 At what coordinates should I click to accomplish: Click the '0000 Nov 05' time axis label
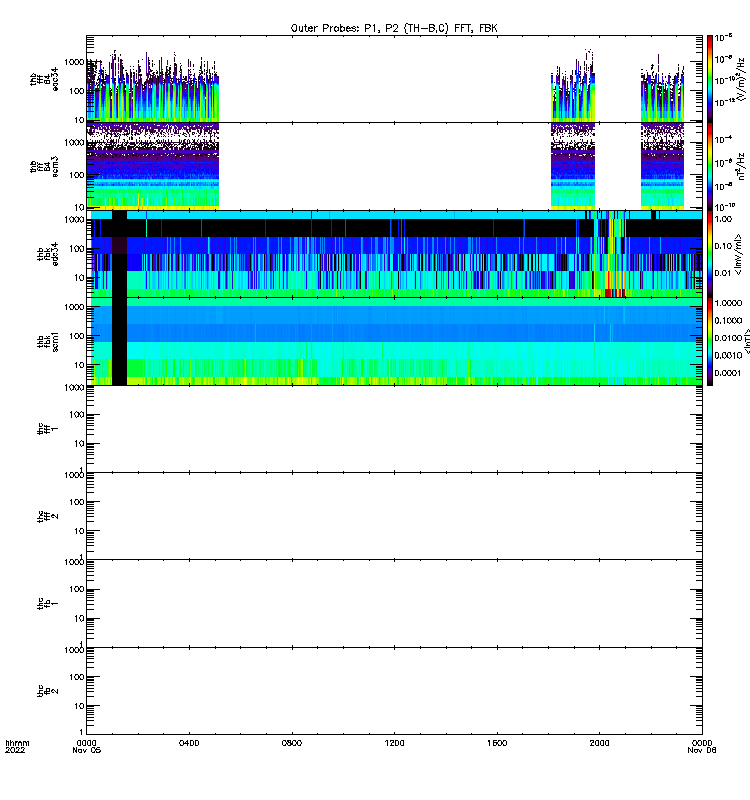tap(86, 746)
